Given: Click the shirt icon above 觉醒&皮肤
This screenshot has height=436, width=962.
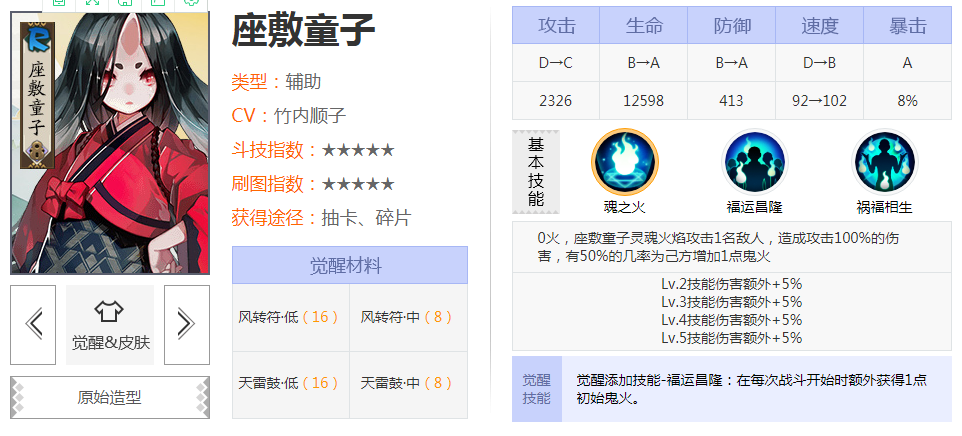Looking at the screenshot, I should pos(109,312).
